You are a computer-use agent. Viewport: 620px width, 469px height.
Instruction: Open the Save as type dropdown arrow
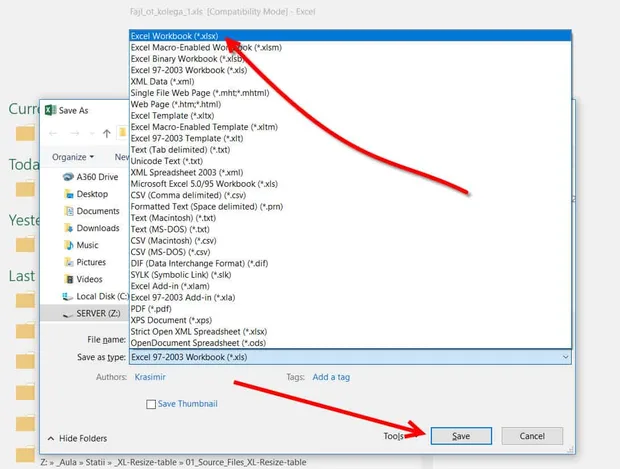(x=565, y=357)
